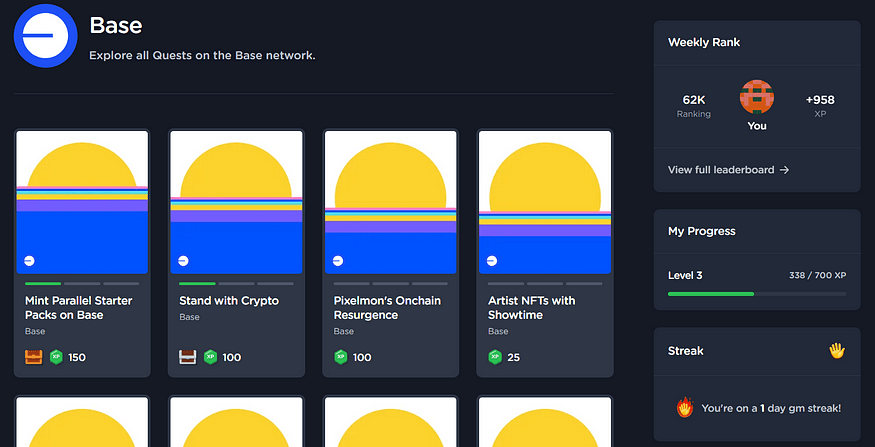Click the Mint Parallel Starter Packs sunset thumbnail
This screenshot has width=875, height=447.
click(82, 202)
